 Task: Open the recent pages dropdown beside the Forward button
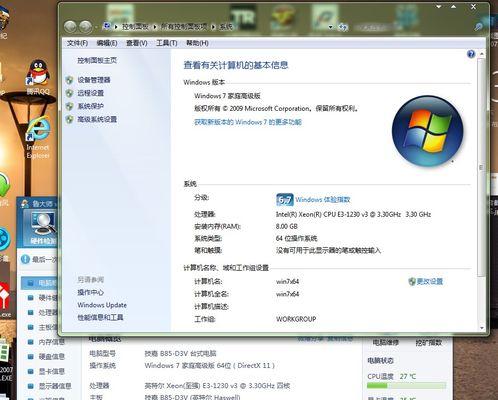(97, 27)
